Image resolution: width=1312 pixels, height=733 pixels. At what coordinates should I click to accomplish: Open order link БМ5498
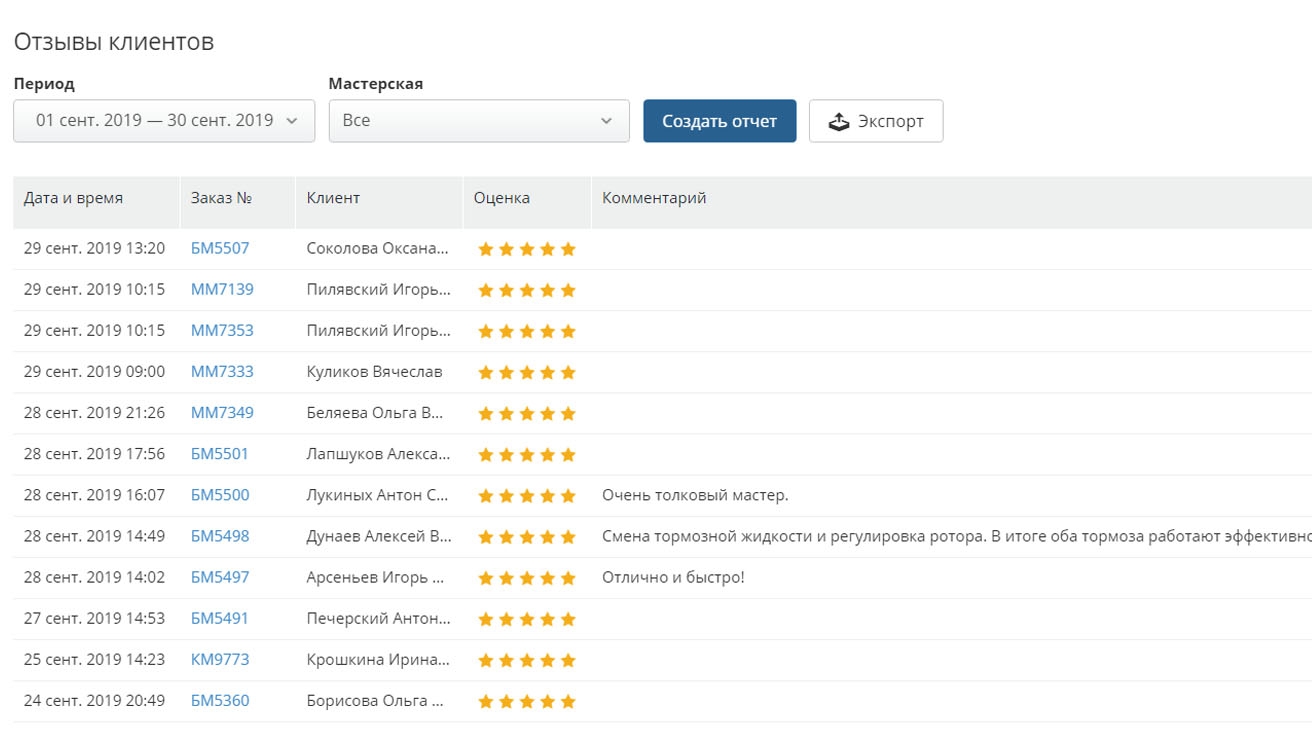pos(220,536)
